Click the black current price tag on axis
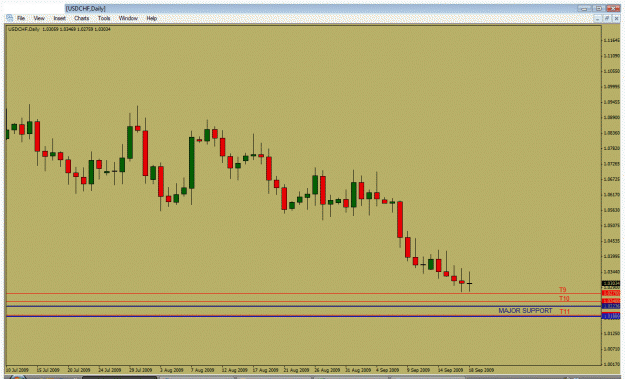Screen dimensions: 625x379 [x=611, y=284]
